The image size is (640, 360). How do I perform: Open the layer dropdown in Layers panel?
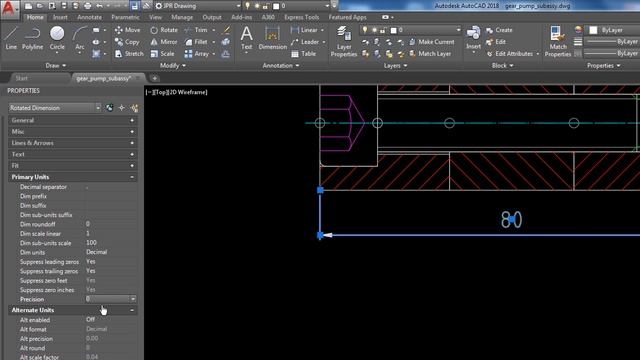tap(458, 30)
